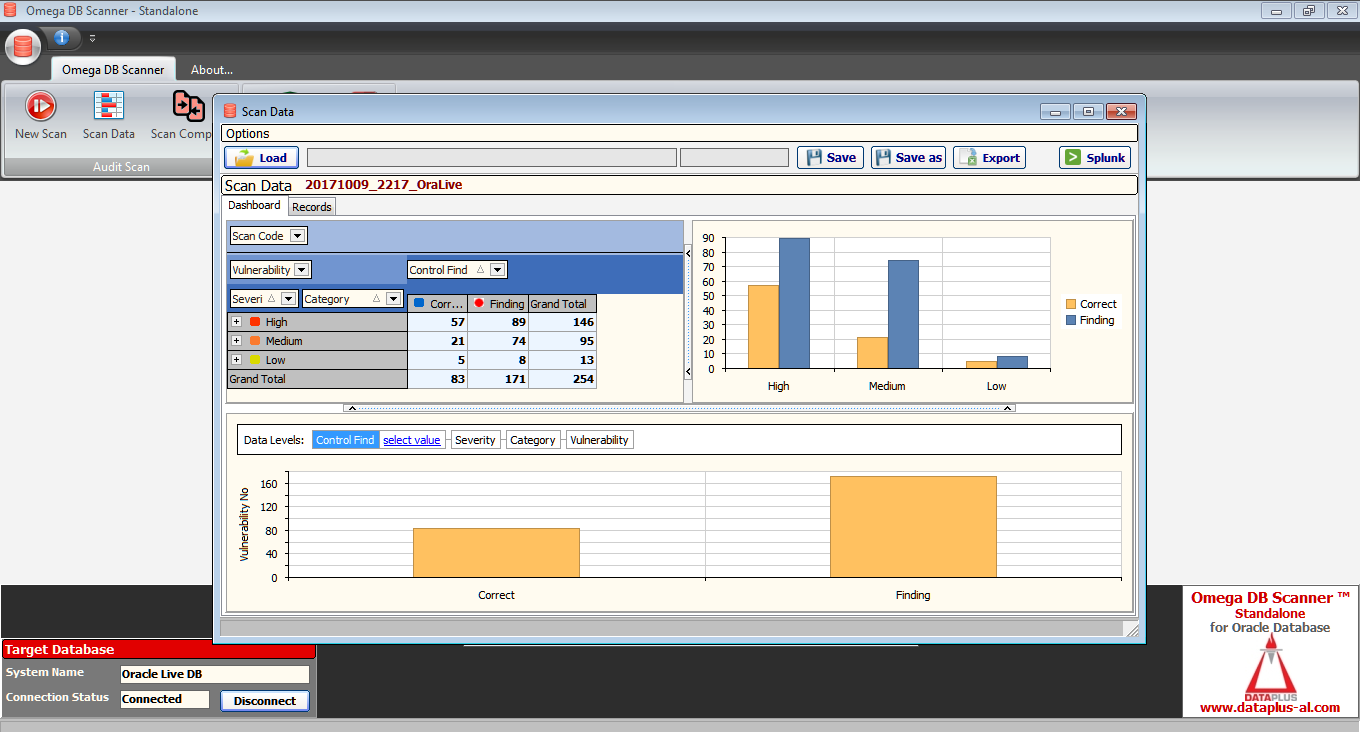This screenshot has height=732, width=1360.
Task: Select the Vulnerability data level
Action: click(x=600, y=440)
